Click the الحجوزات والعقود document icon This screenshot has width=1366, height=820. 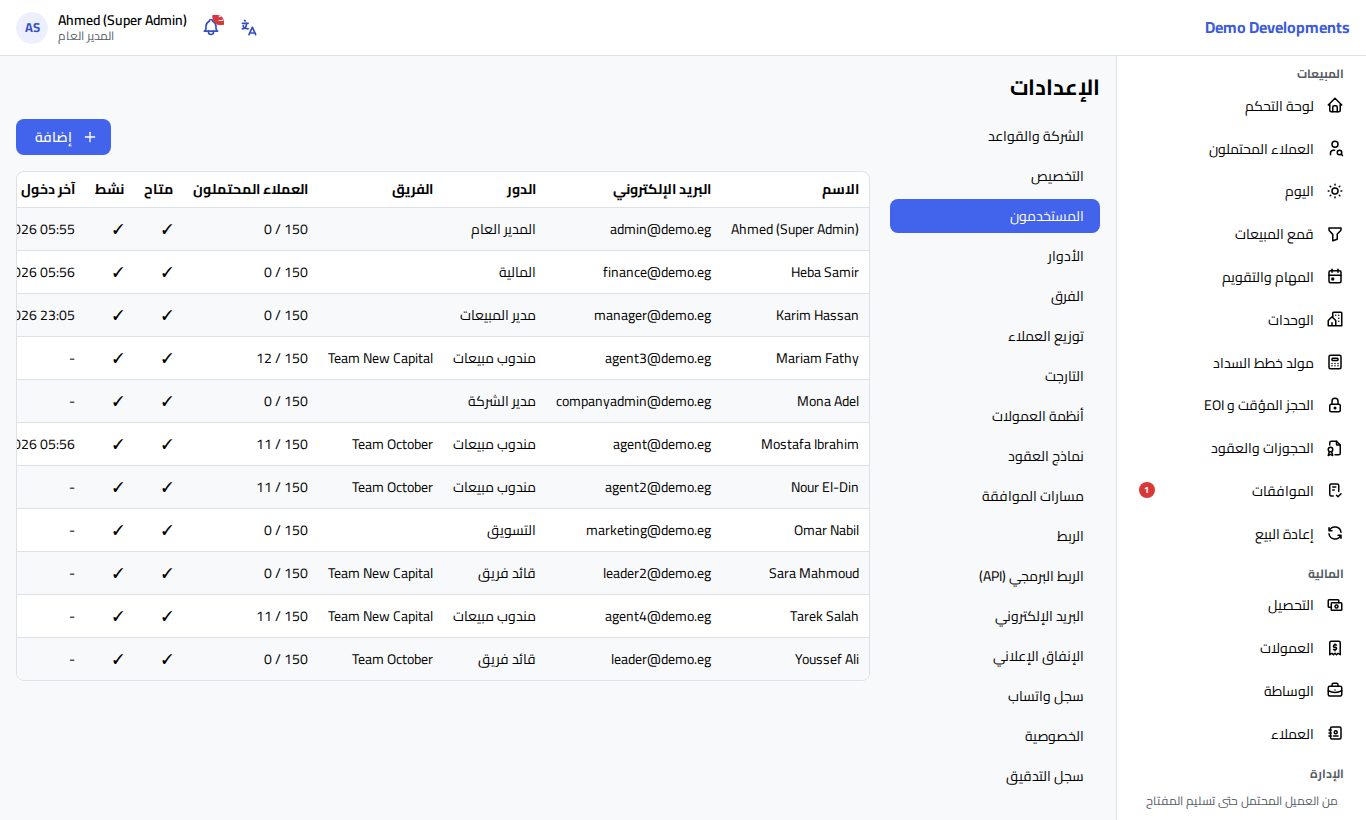(1334, 448)
